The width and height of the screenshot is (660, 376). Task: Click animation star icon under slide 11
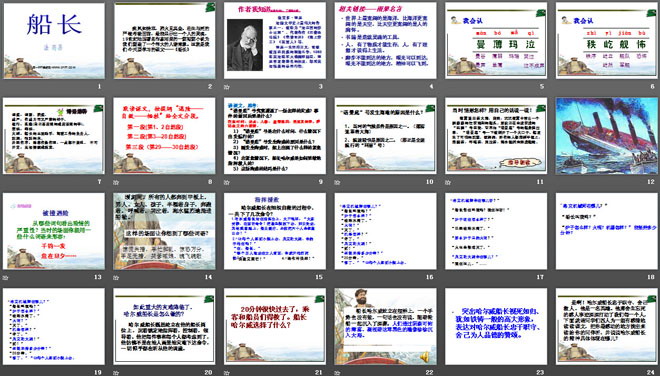point(448,182)
